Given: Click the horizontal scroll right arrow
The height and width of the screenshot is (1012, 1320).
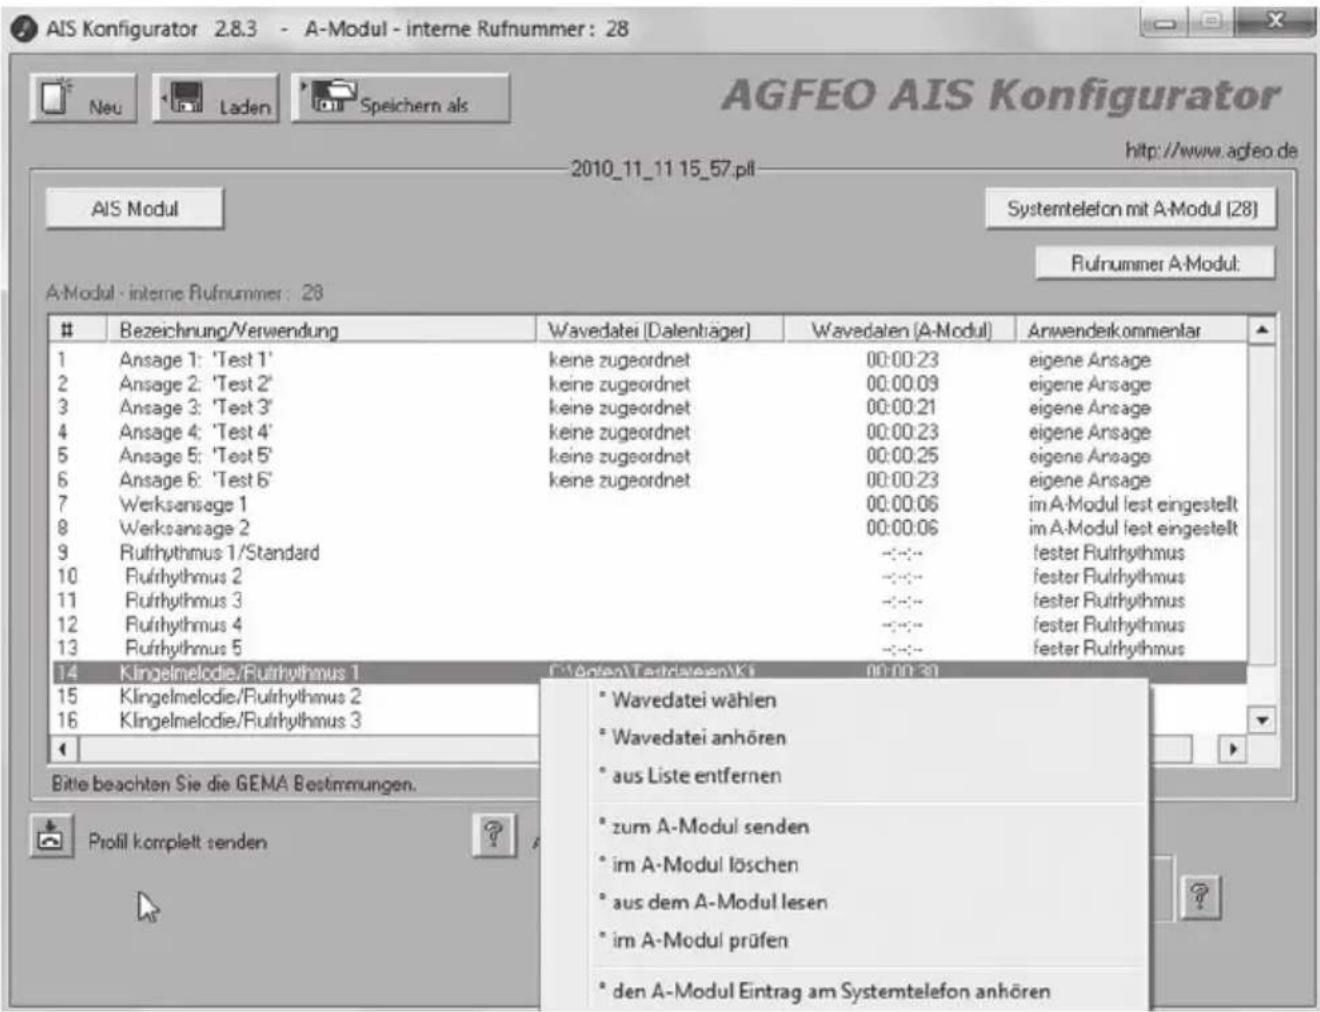Looking at the screenshot, I should click(1232, 749).
